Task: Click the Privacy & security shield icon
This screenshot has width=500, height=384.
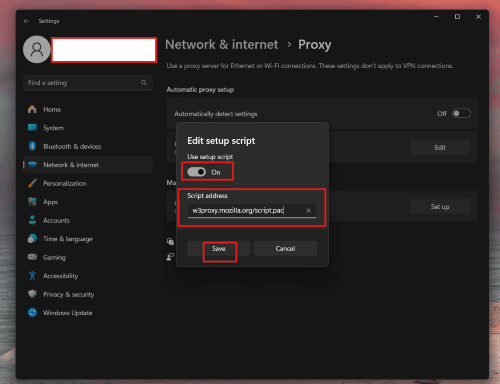Action: 32,294
